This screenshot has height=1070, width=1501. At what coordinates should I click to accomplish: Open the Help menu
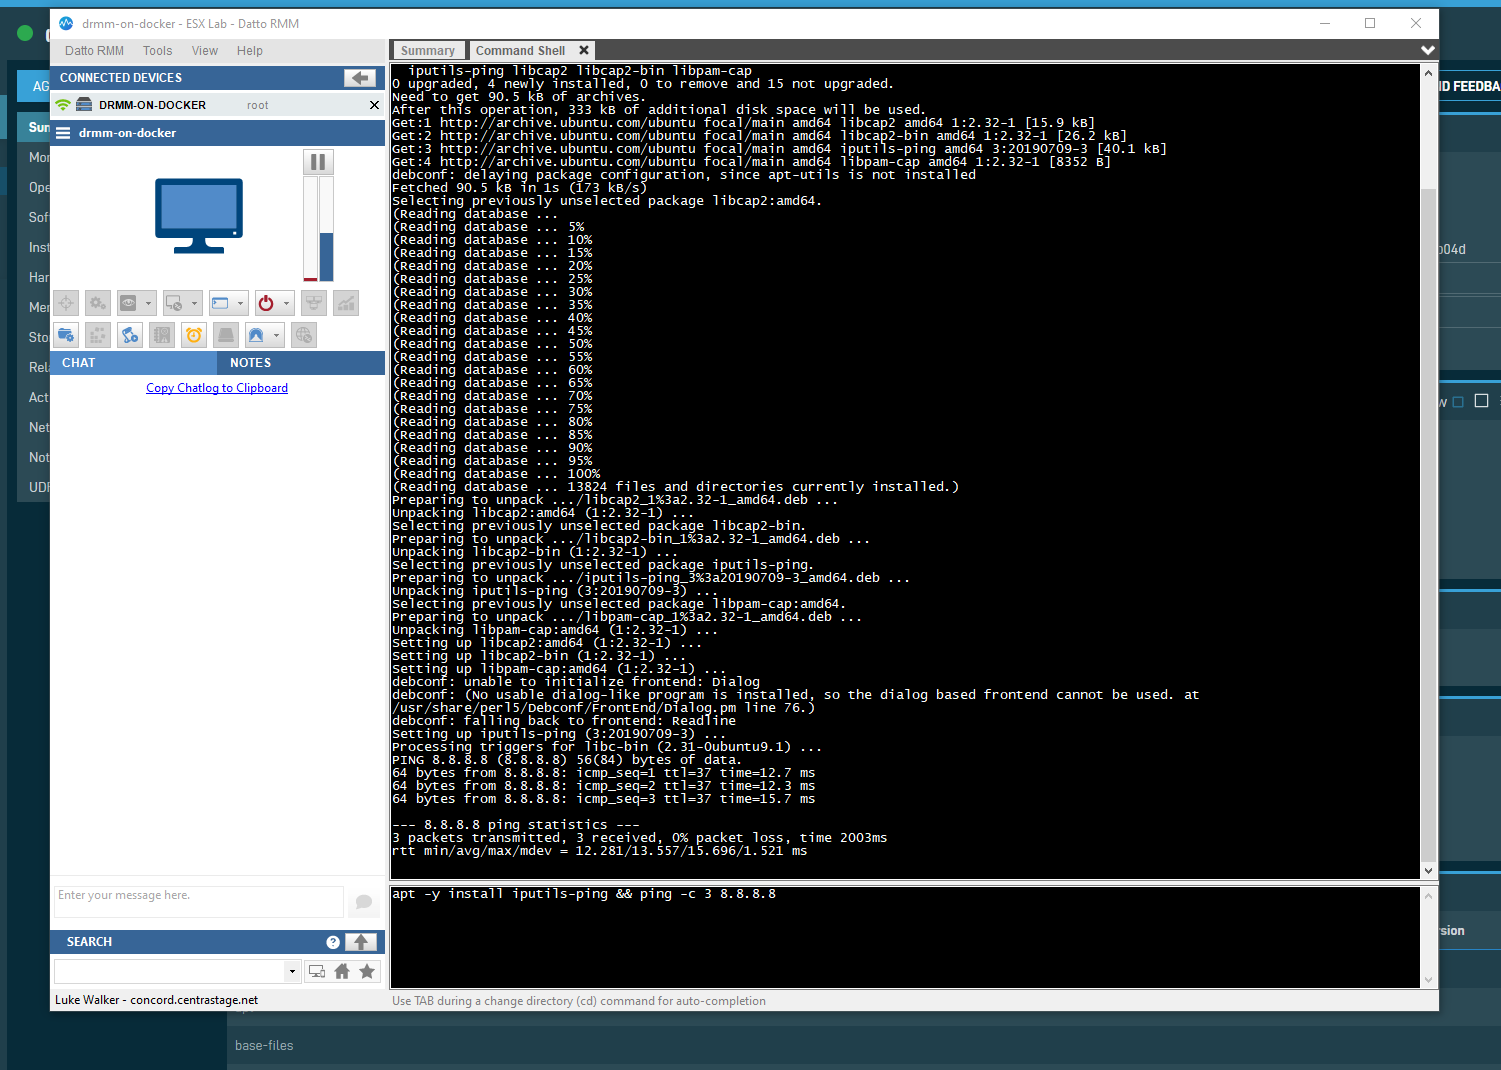point(250,51)
